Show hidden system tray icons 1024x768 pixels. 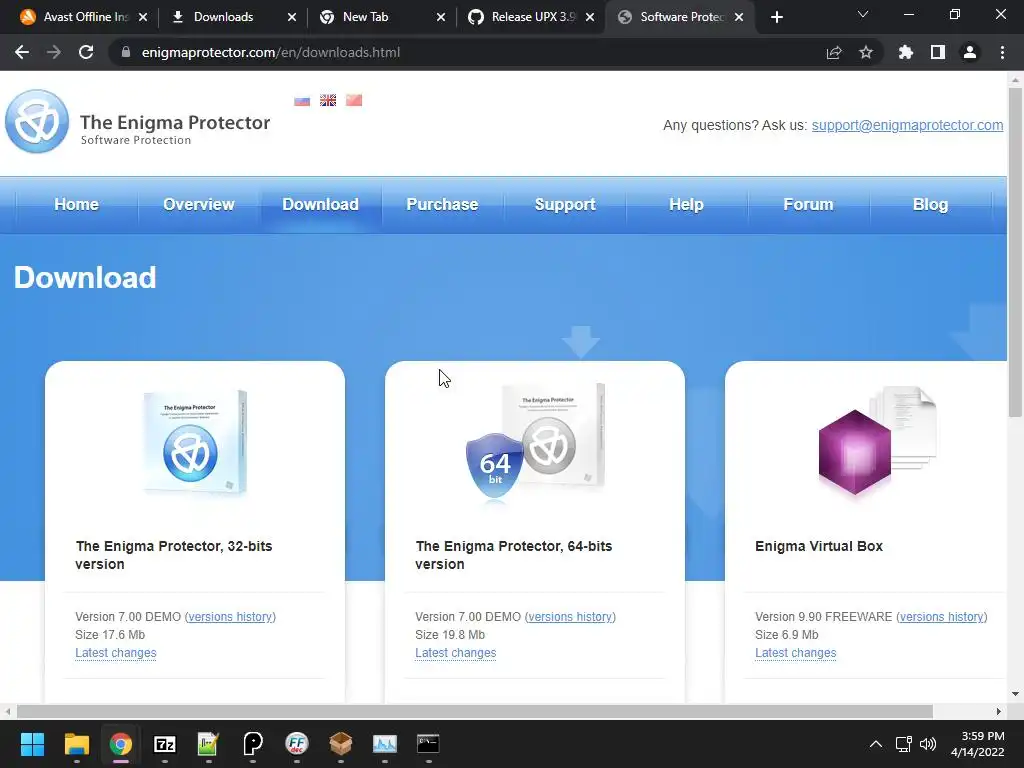(x=876, y=744)
